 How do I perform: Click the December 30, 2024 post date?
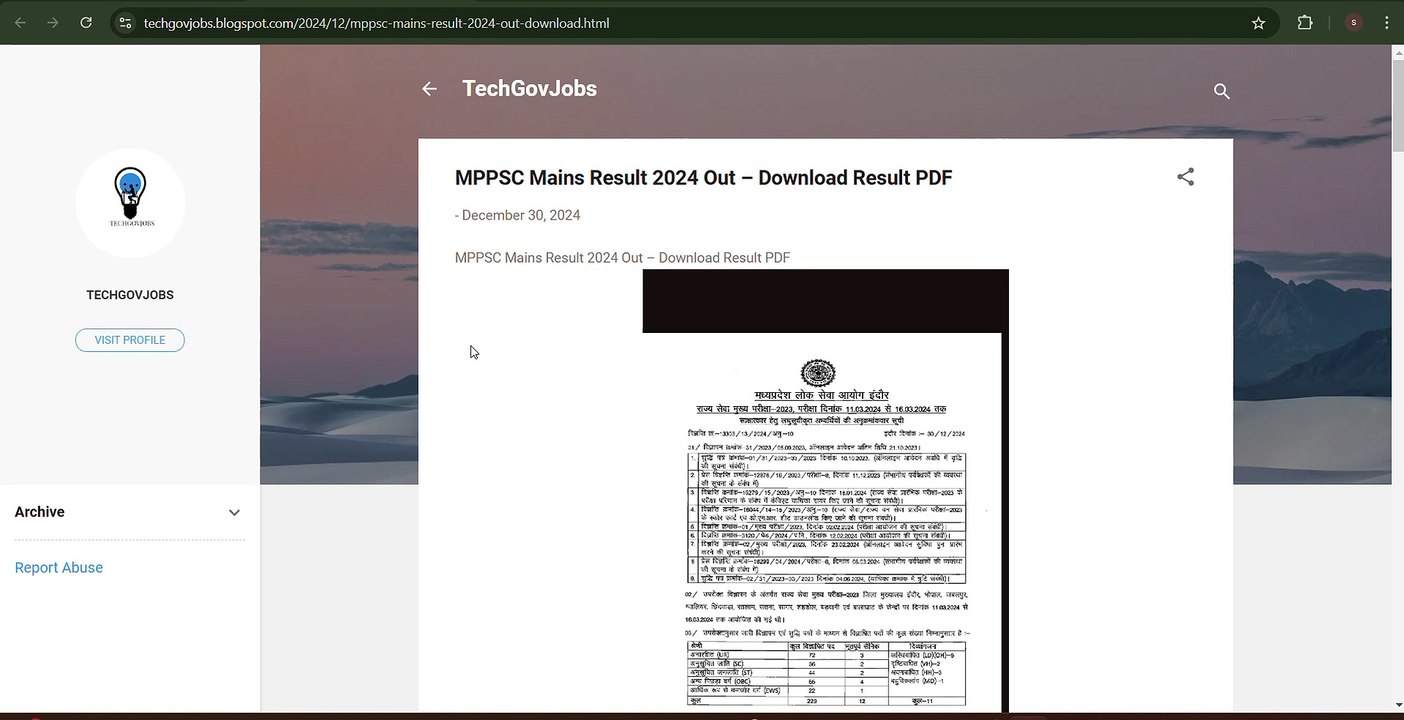(x=521, y=215)
